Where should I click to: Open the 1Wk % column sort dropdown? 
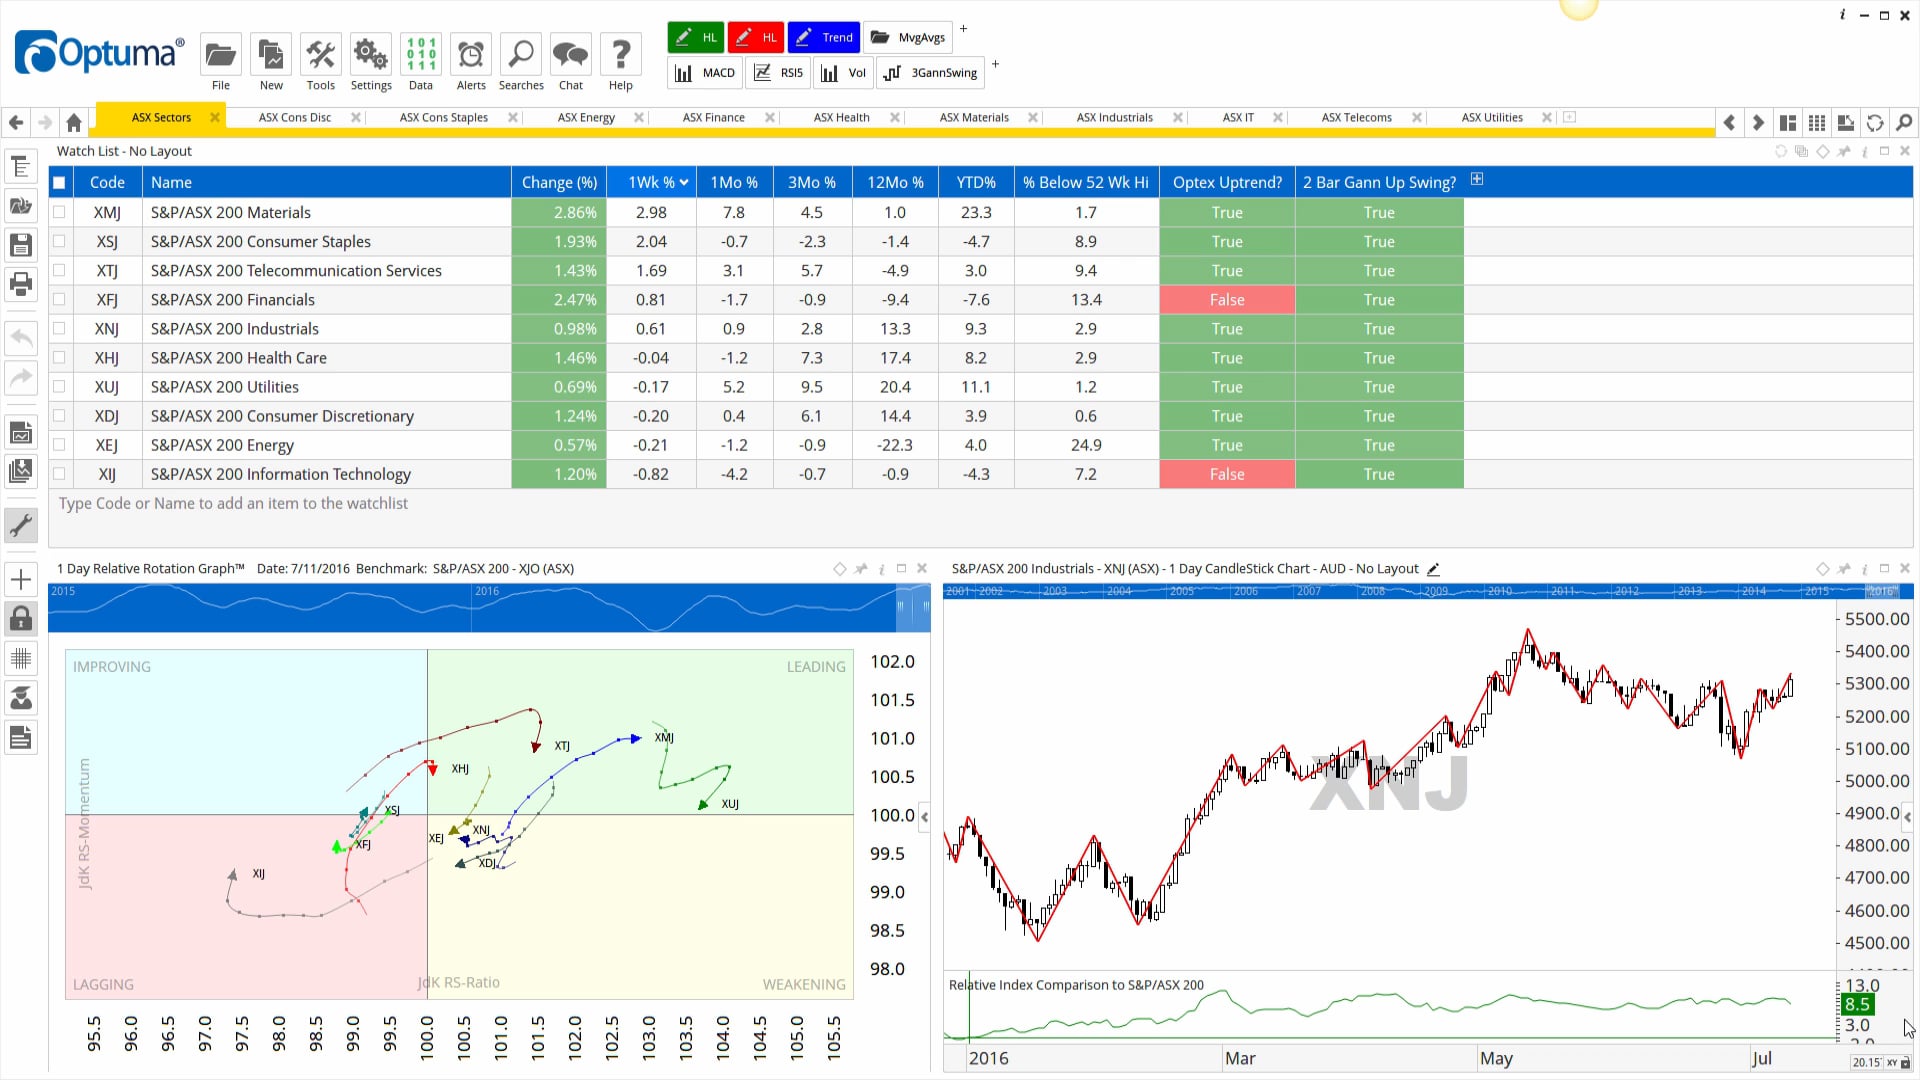point(684,182)
